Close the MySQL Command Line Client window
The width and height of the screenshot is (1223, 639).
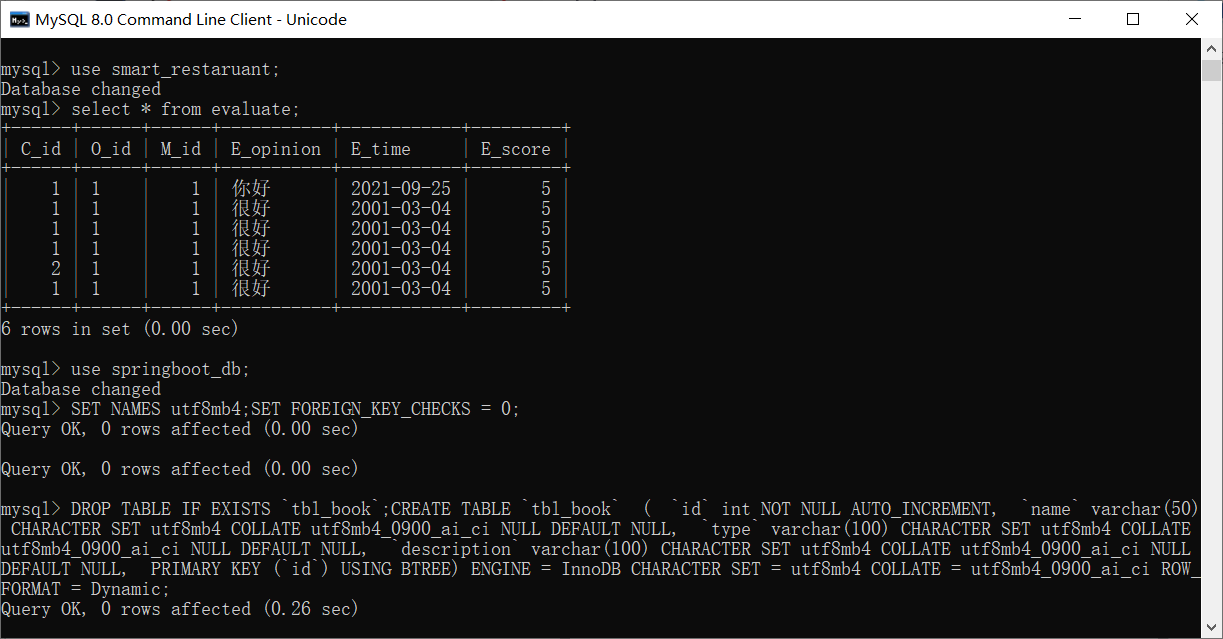tap(1191, 19)
